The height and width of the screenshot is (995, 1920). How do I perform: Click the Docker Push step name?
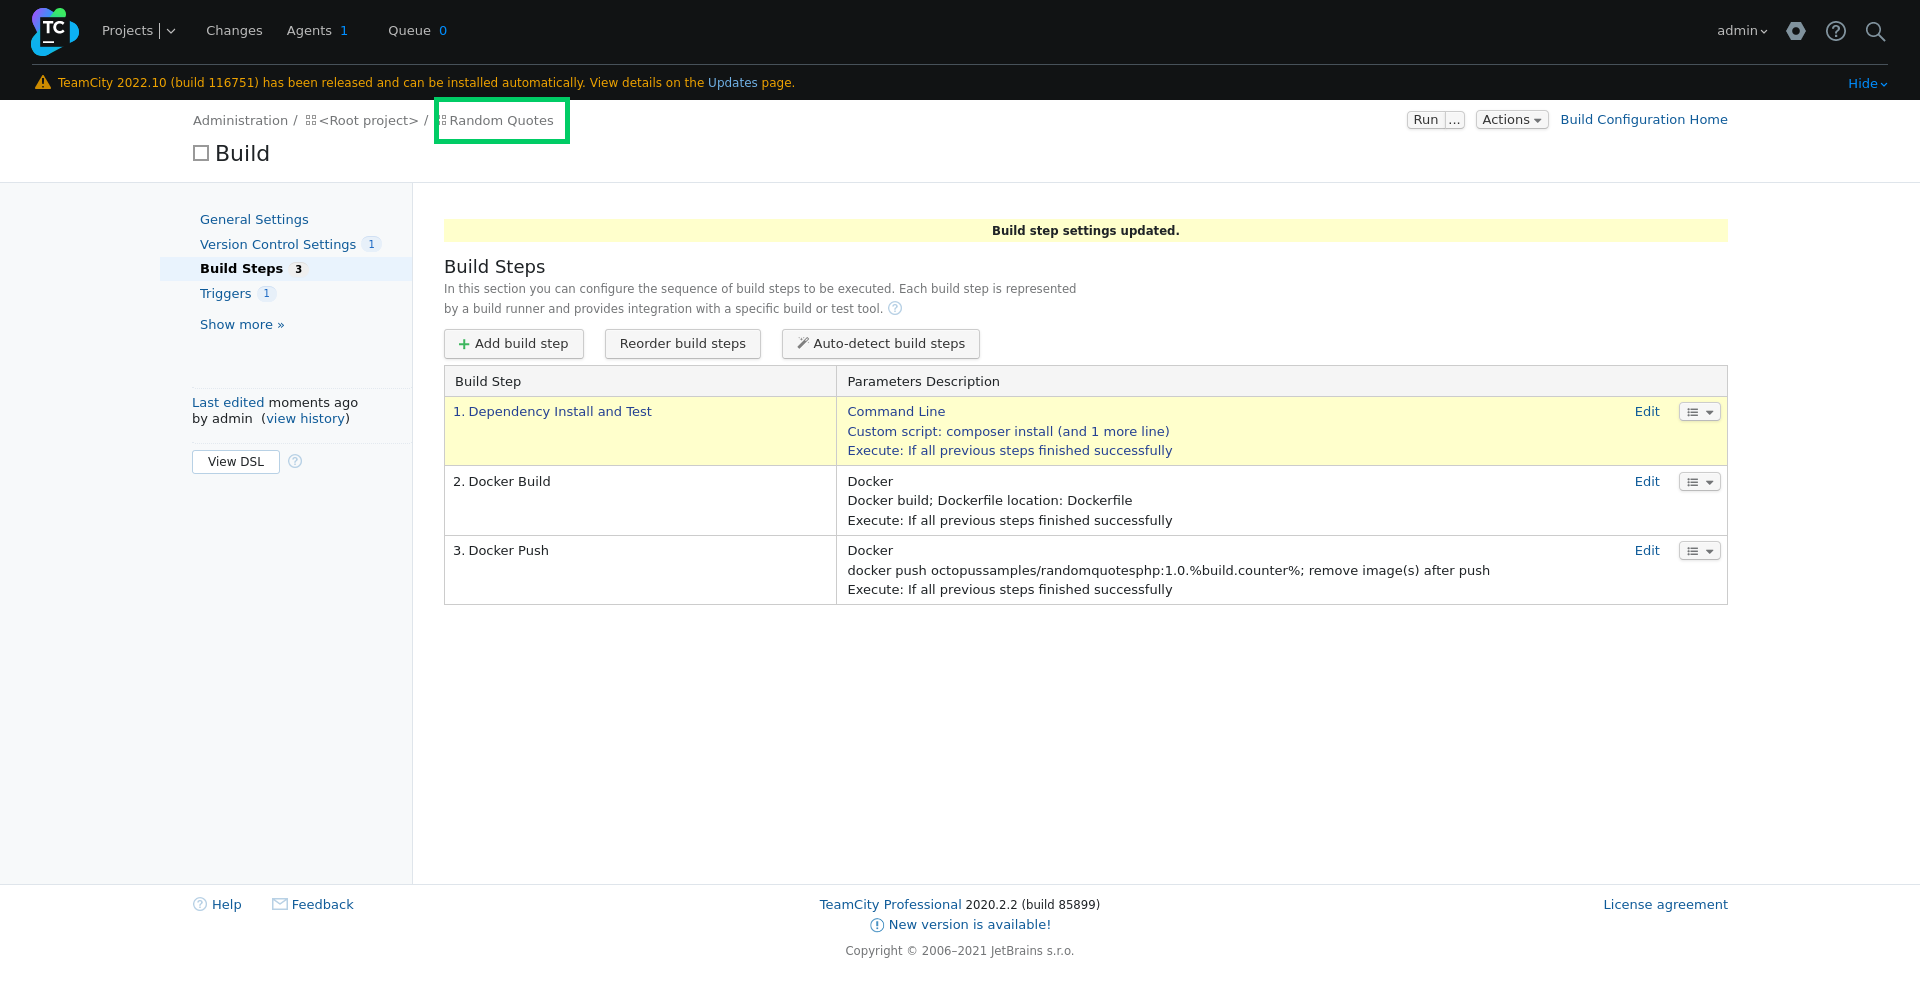508,551
